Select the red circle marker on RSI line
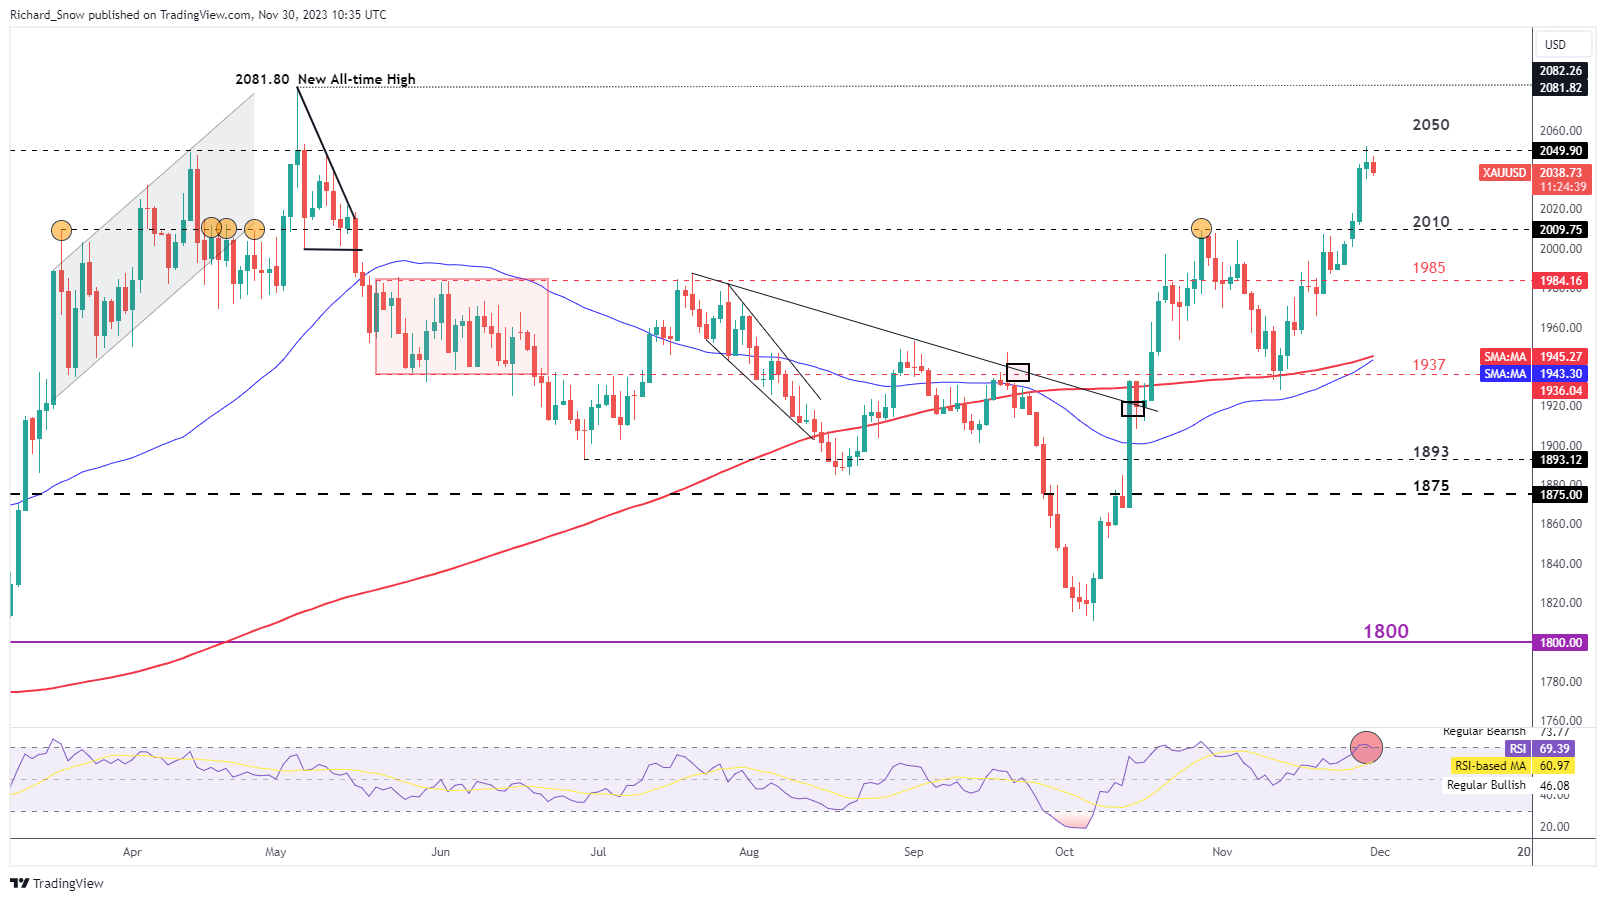The width and height of the screenshot is (1606, 901). pos(1366,747)
